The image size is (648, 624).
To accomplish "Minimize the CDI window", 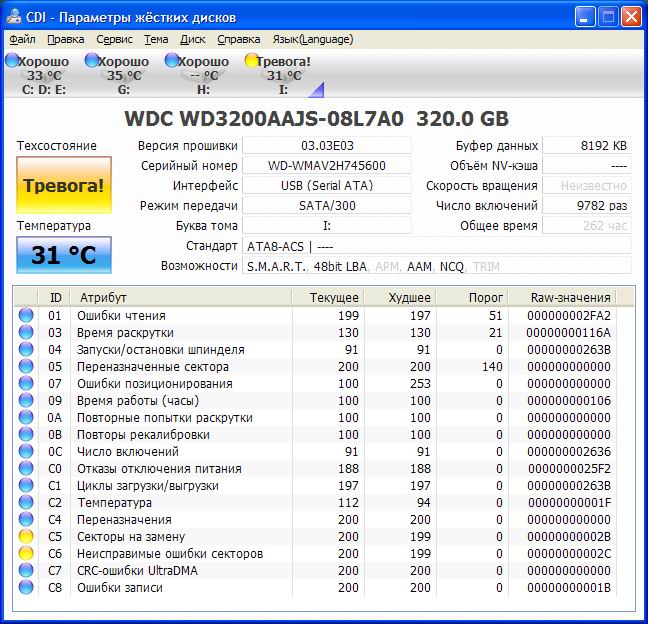I will [584, 17].
